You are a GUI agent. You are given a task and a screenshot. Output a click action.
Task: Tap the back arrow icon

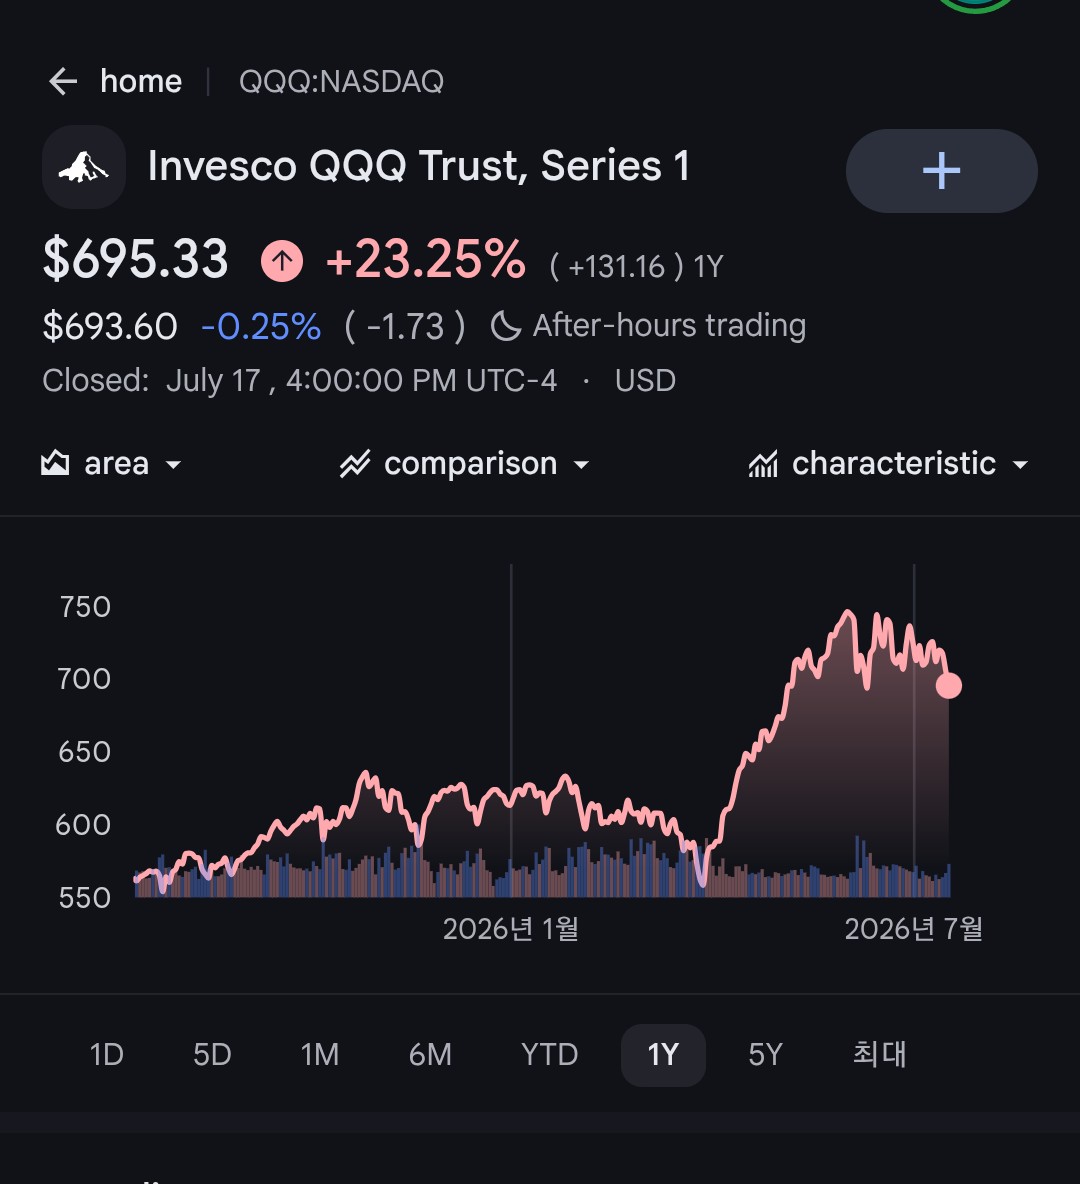coord(63,82)
